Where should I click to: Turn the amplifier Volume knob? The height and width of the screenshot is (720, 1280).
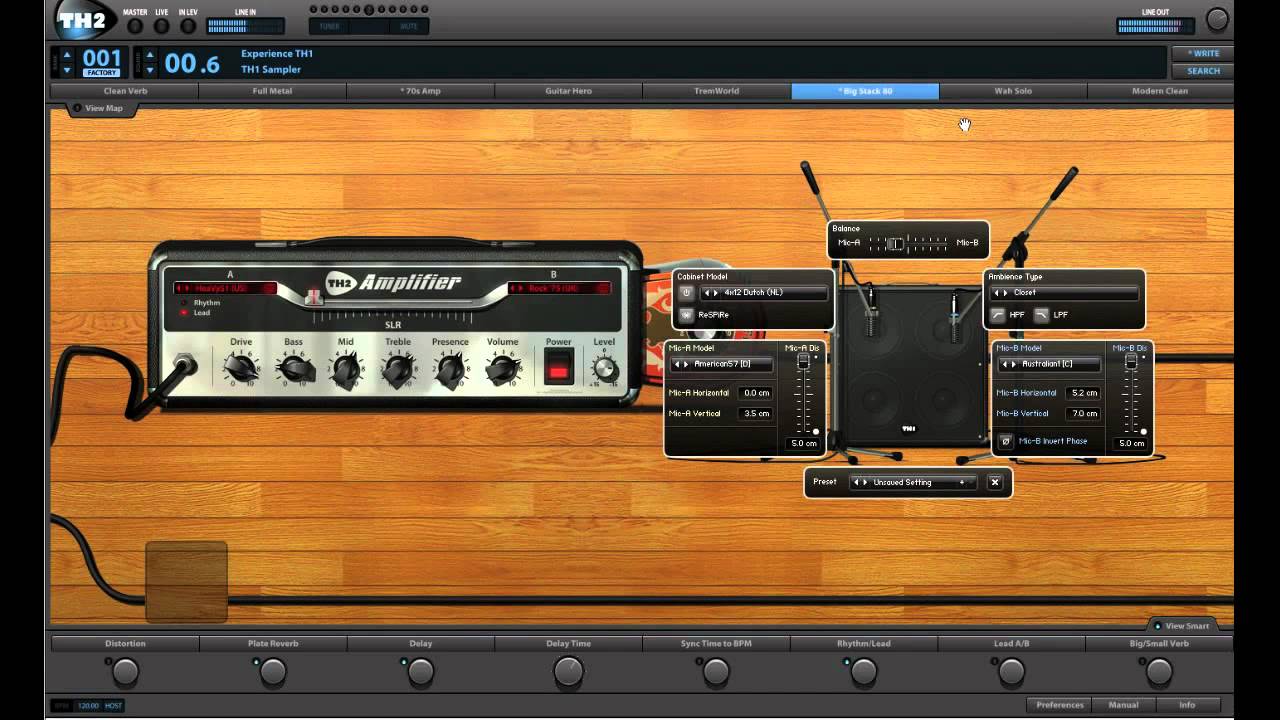[502, 370]
